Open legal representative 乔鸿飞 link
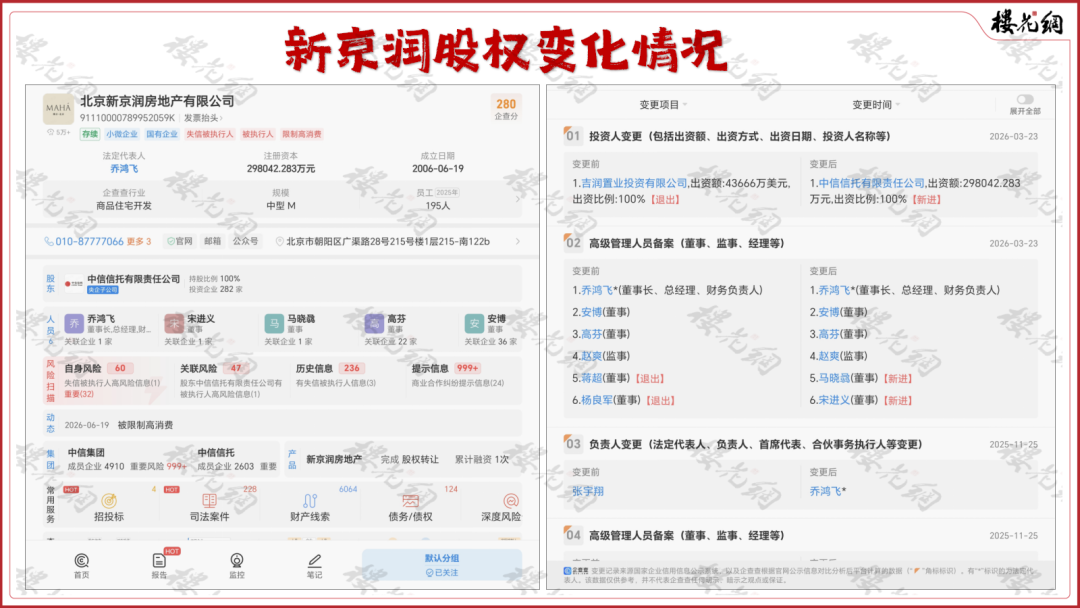Viewport: 1080px width, 608px height. tap(124, 169)
